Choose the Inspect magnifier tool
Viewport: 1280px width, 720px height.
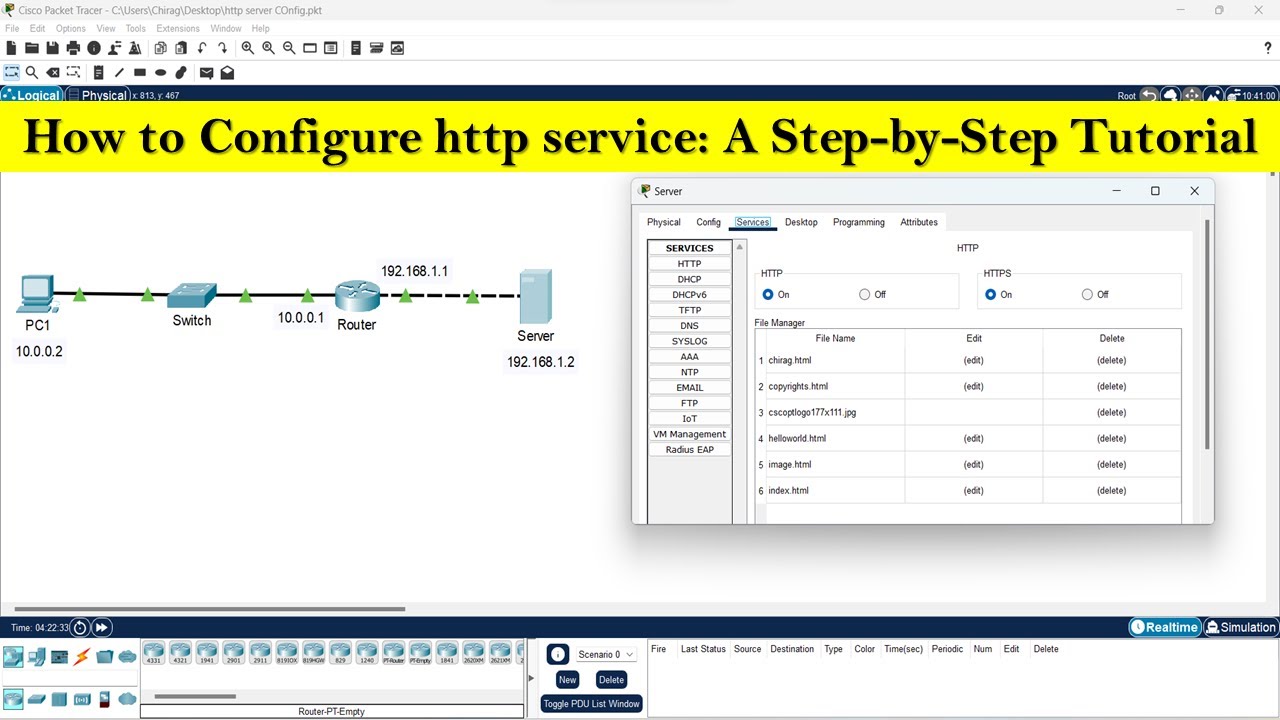(x=32, y=72)
